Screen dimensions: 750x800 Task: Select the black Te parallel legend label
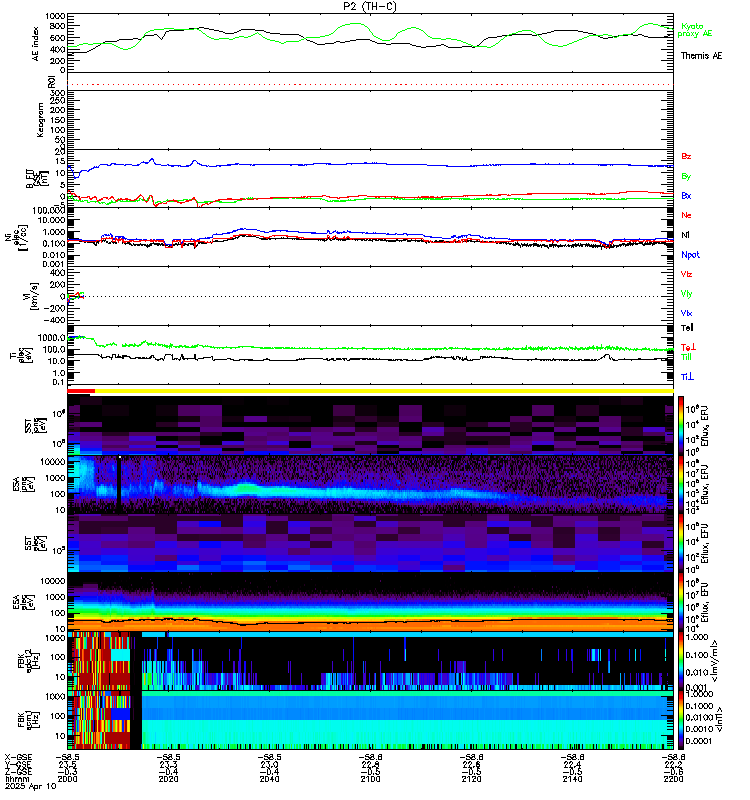pos(687,328)
